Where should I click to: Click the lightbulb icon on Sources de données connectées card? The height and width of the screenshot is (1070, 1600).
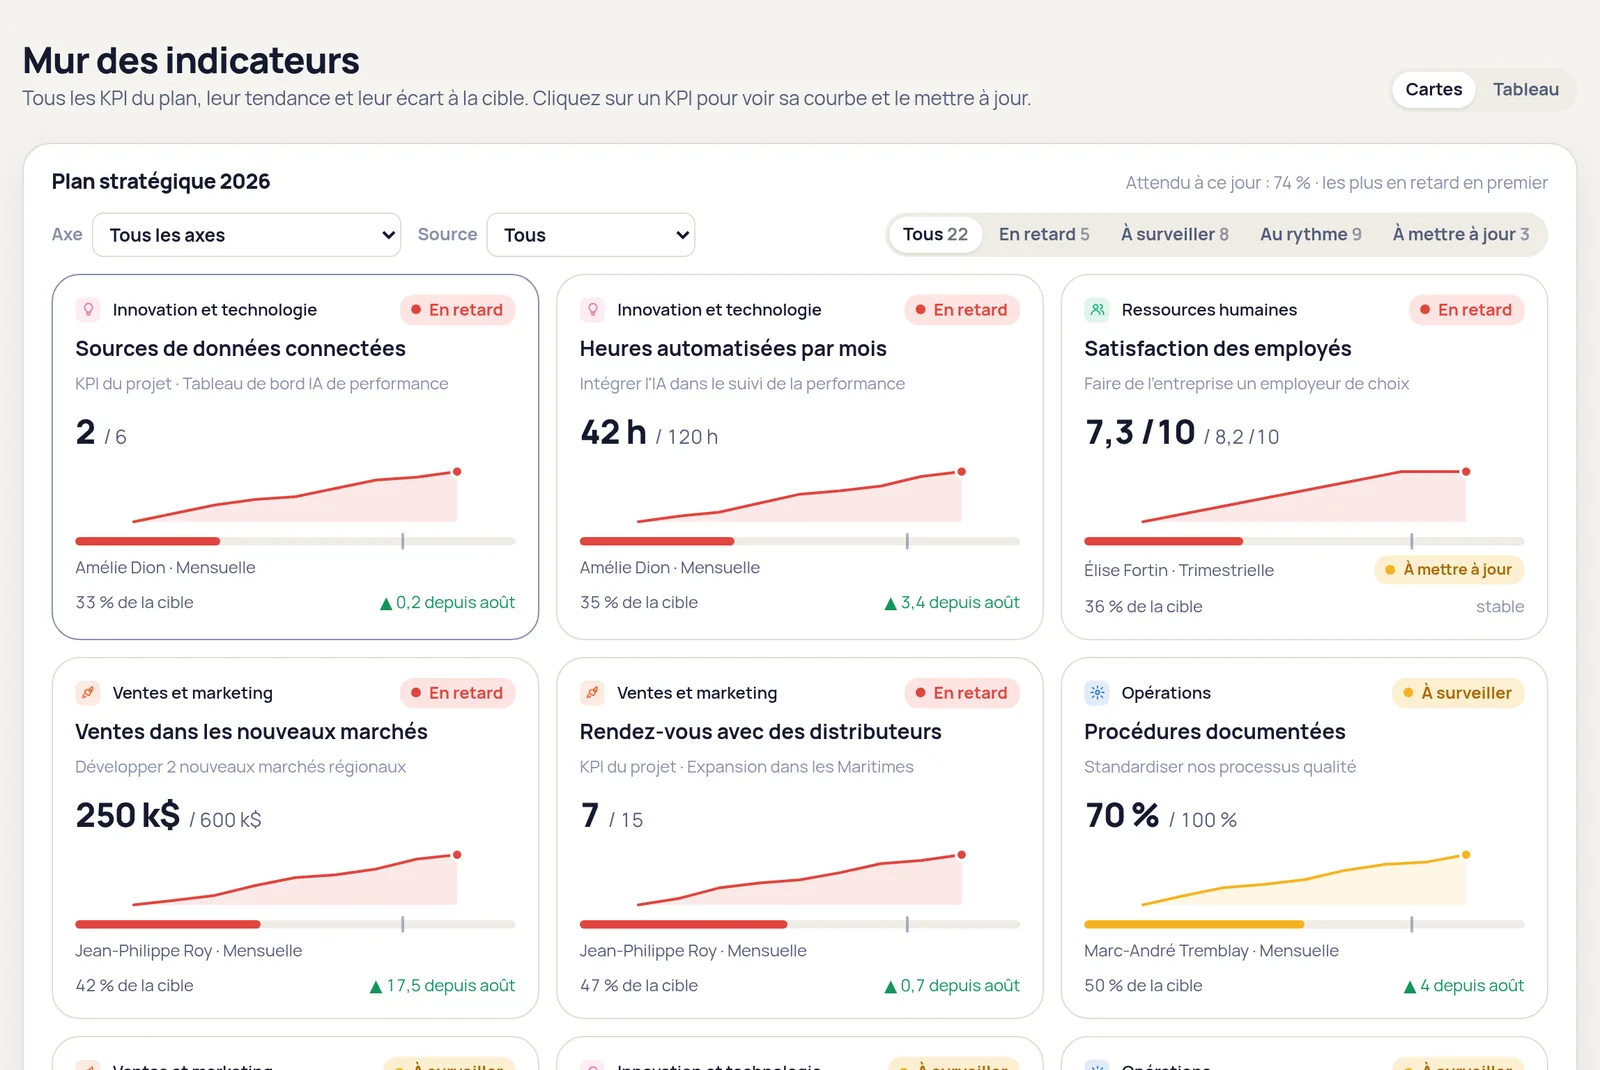[x=88, y=310]
